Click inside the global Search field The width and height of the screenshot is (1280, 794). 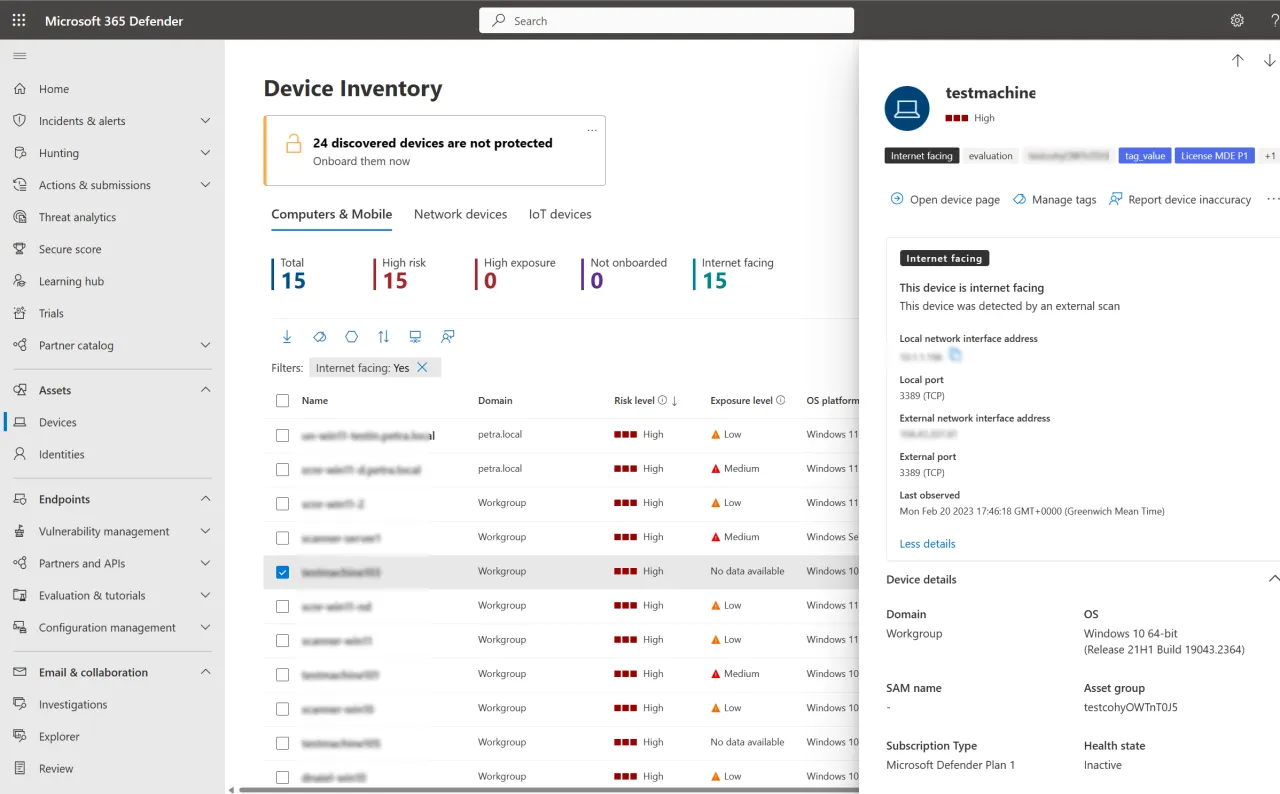pos(665,20)
